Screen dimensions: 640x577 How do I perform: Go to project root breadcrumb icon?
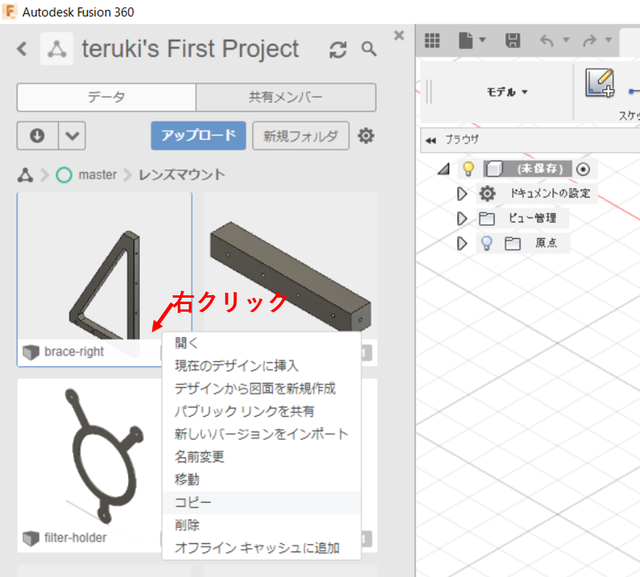(x=25, y=175)
